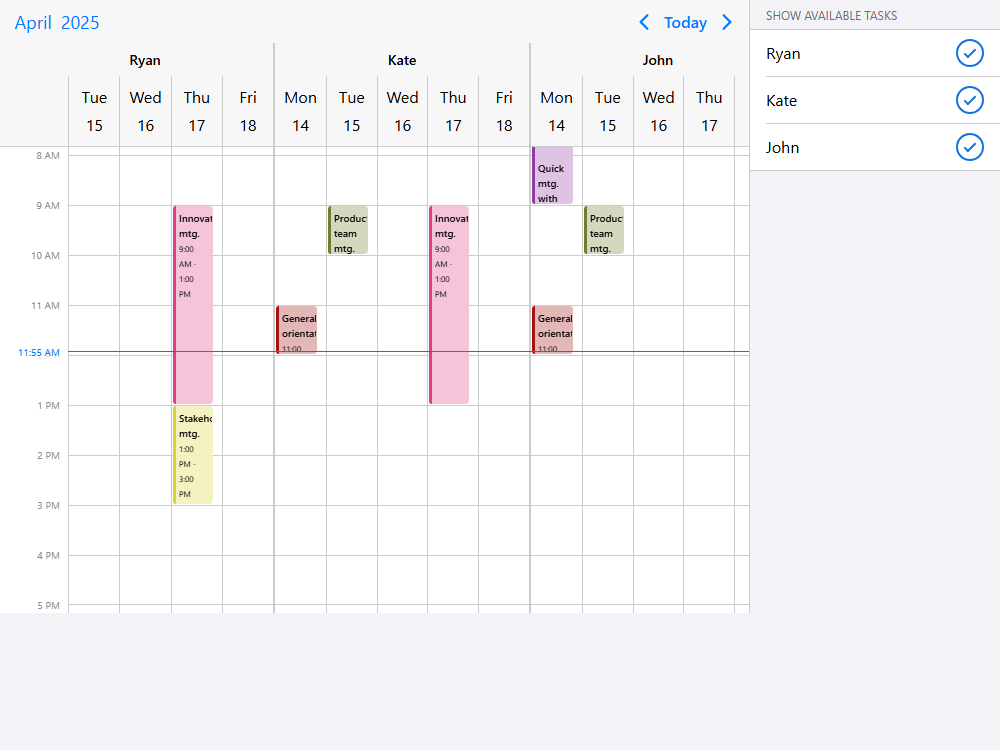
Task: Select the John group header
Action: pyautogui.click(x=658, y=60)
